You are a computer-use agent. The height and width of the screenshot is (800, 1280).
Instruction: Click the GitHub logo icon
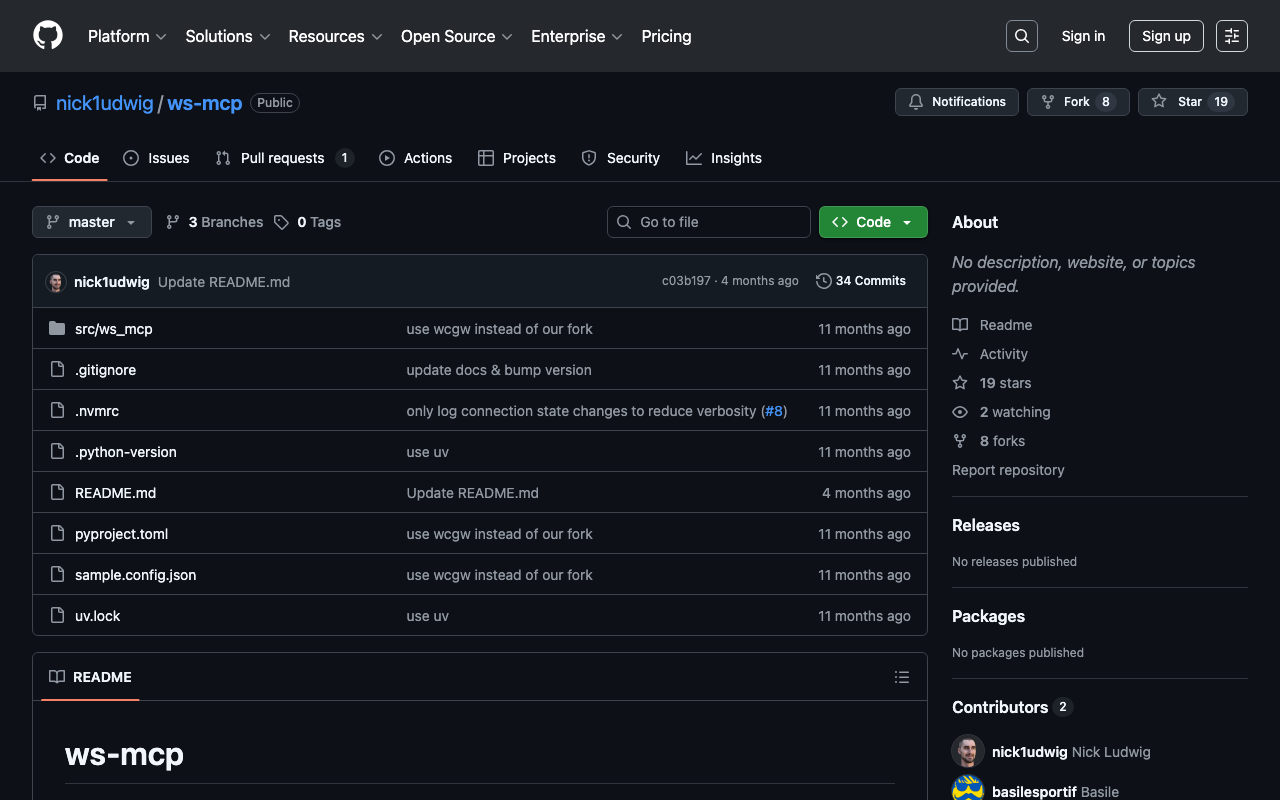(48, 36)
